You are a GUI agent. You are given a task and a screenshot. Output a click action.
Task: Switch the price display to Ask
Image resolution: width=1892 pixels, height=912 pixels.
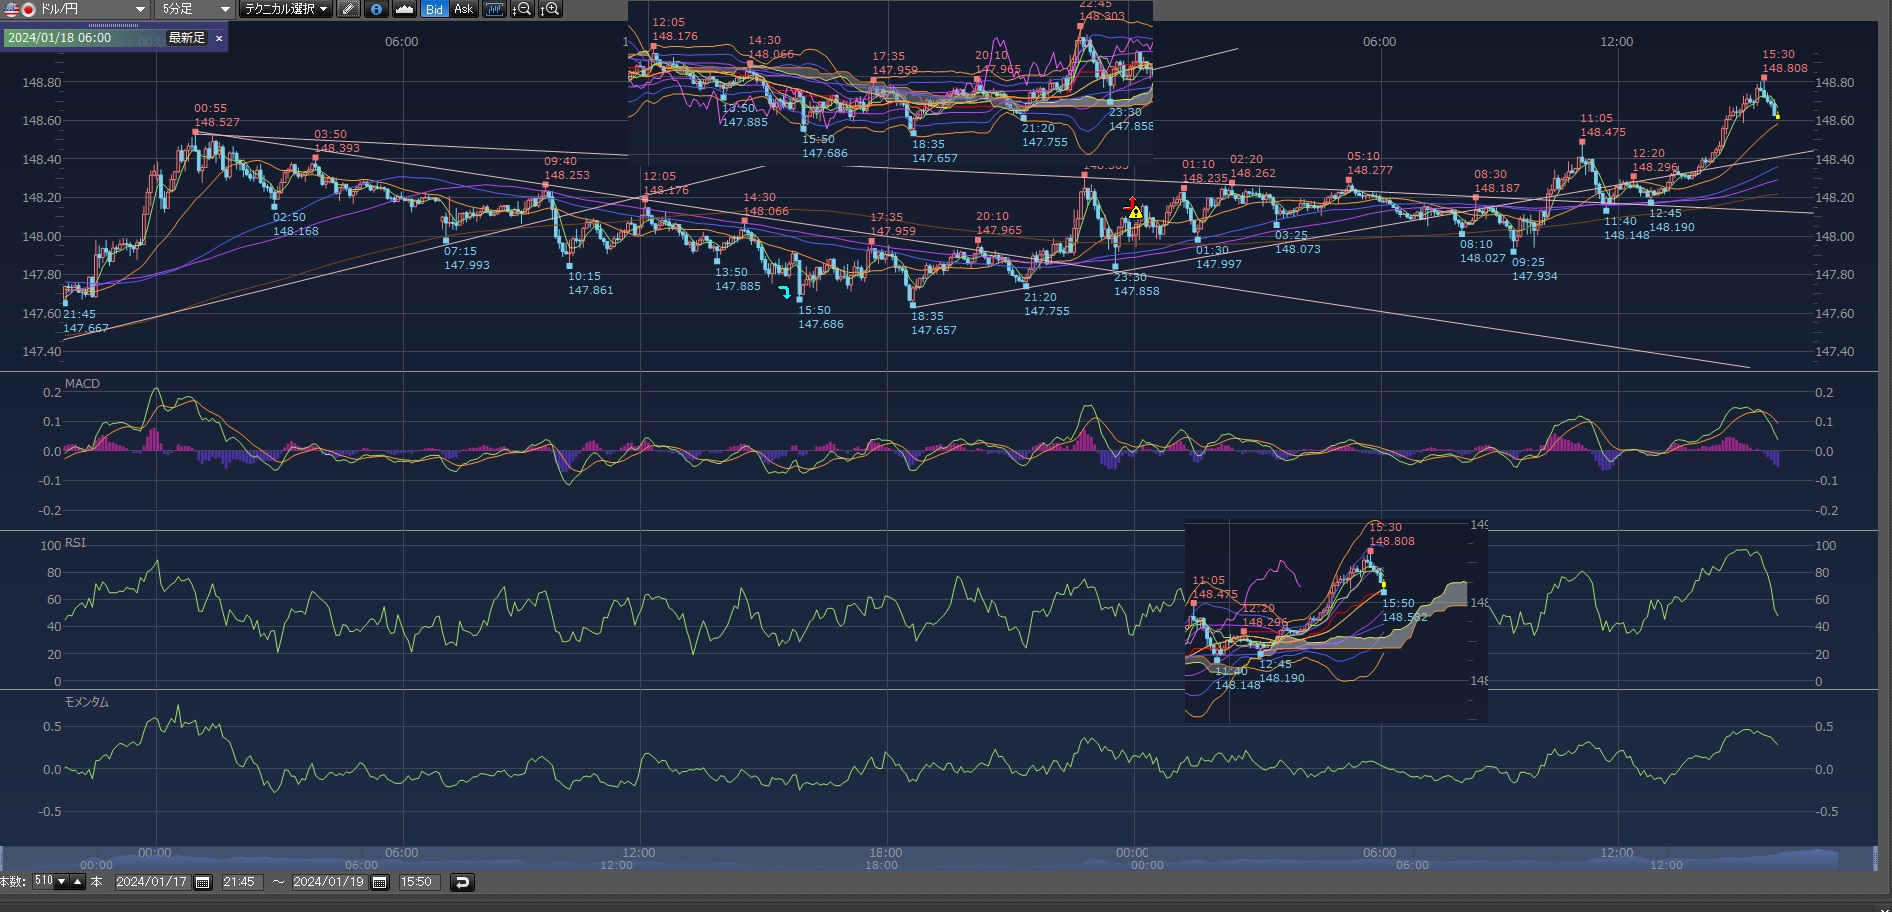pos(463,9)
